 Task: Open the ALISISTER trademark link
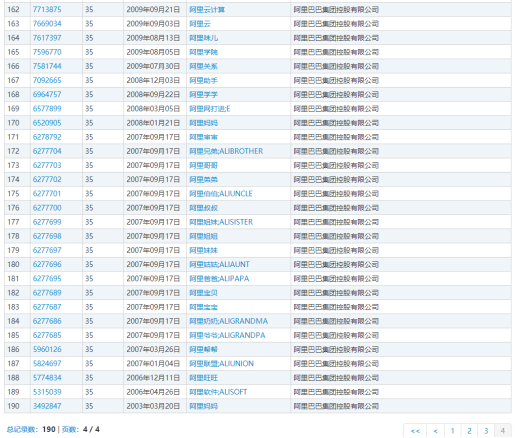point(221,222)
